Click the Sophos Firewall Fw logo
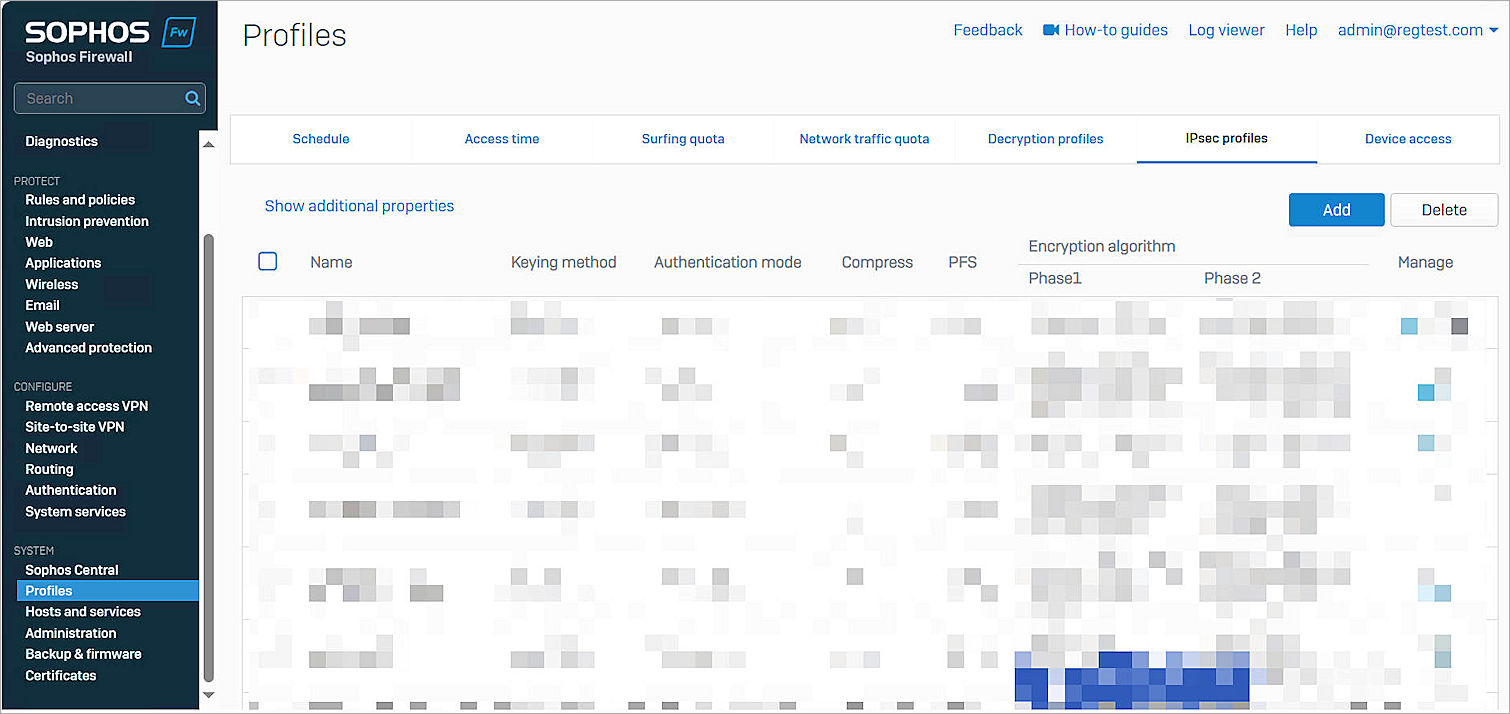 point(179,32)
